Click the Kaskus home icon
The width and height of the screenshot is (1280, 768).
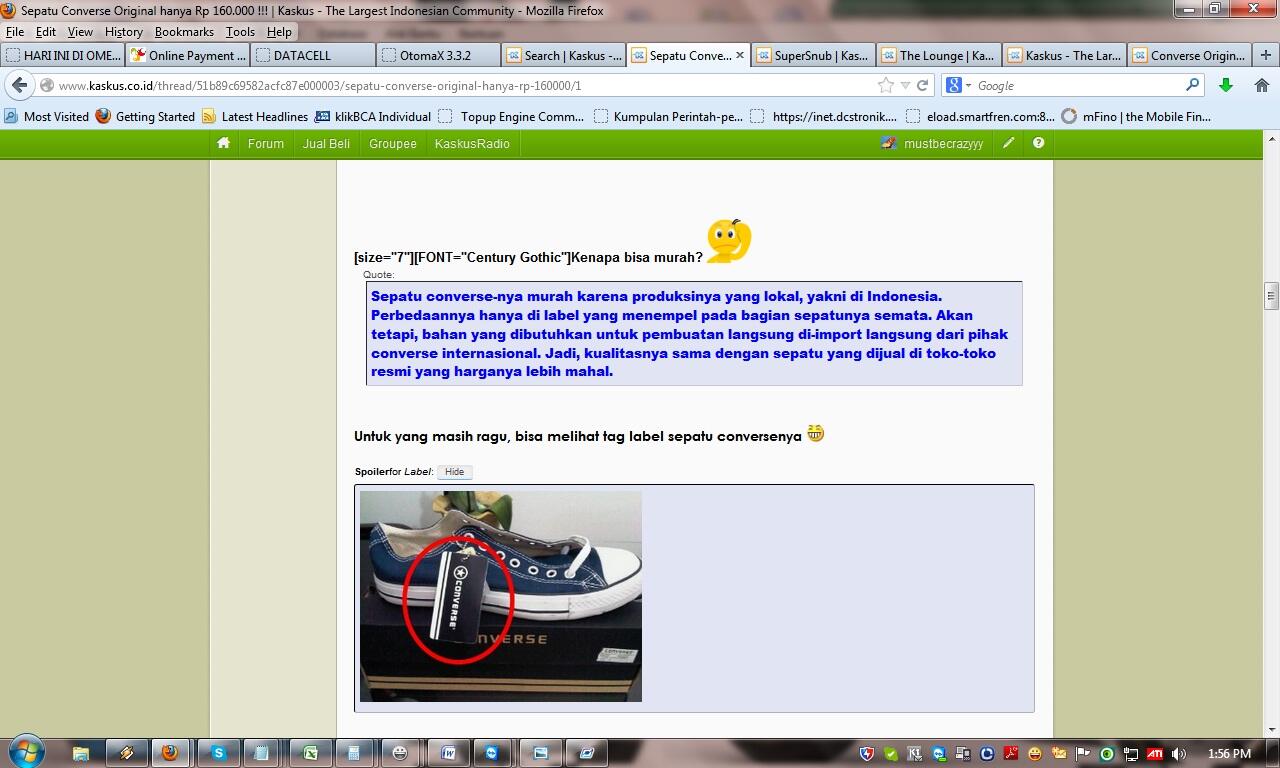[x=223, y=143]
